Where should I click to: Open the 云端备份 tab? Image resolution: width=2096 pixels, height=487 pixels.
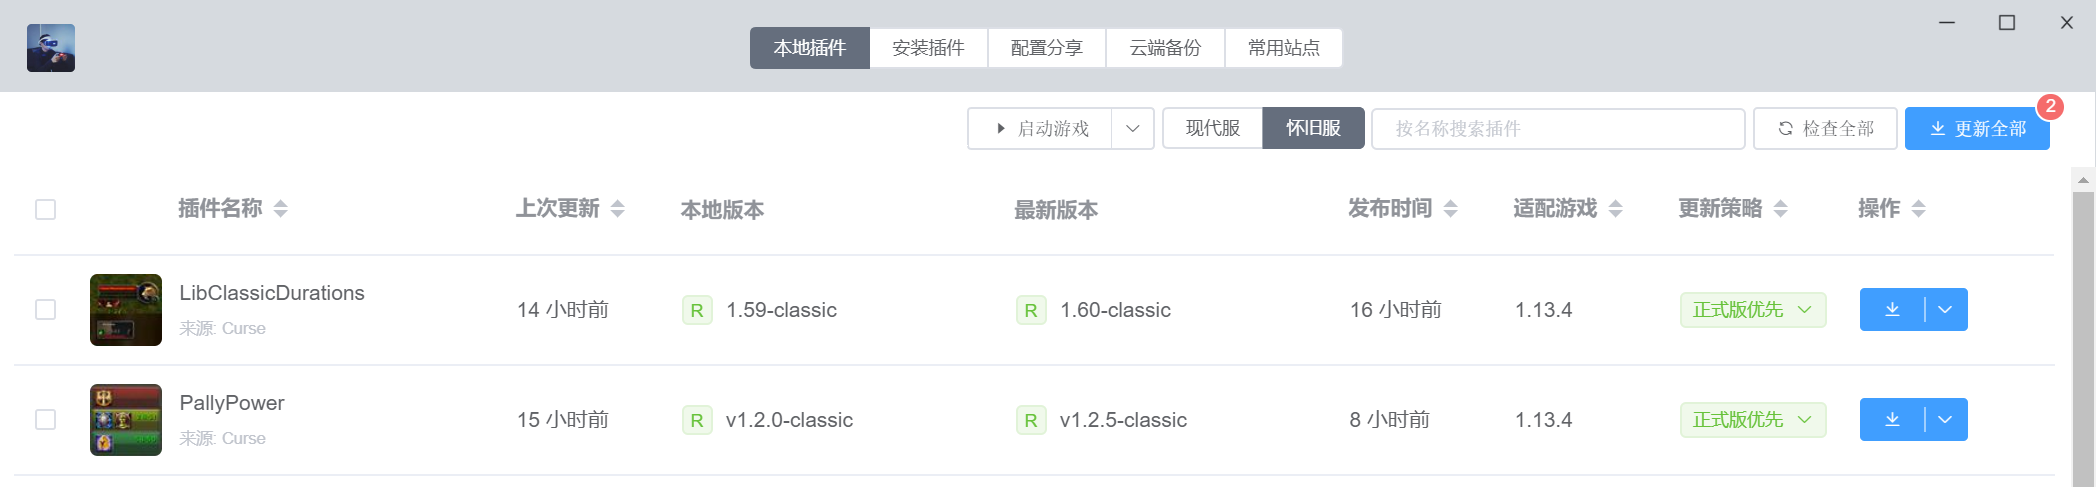pyautogui.click(x=1165, y=48)
